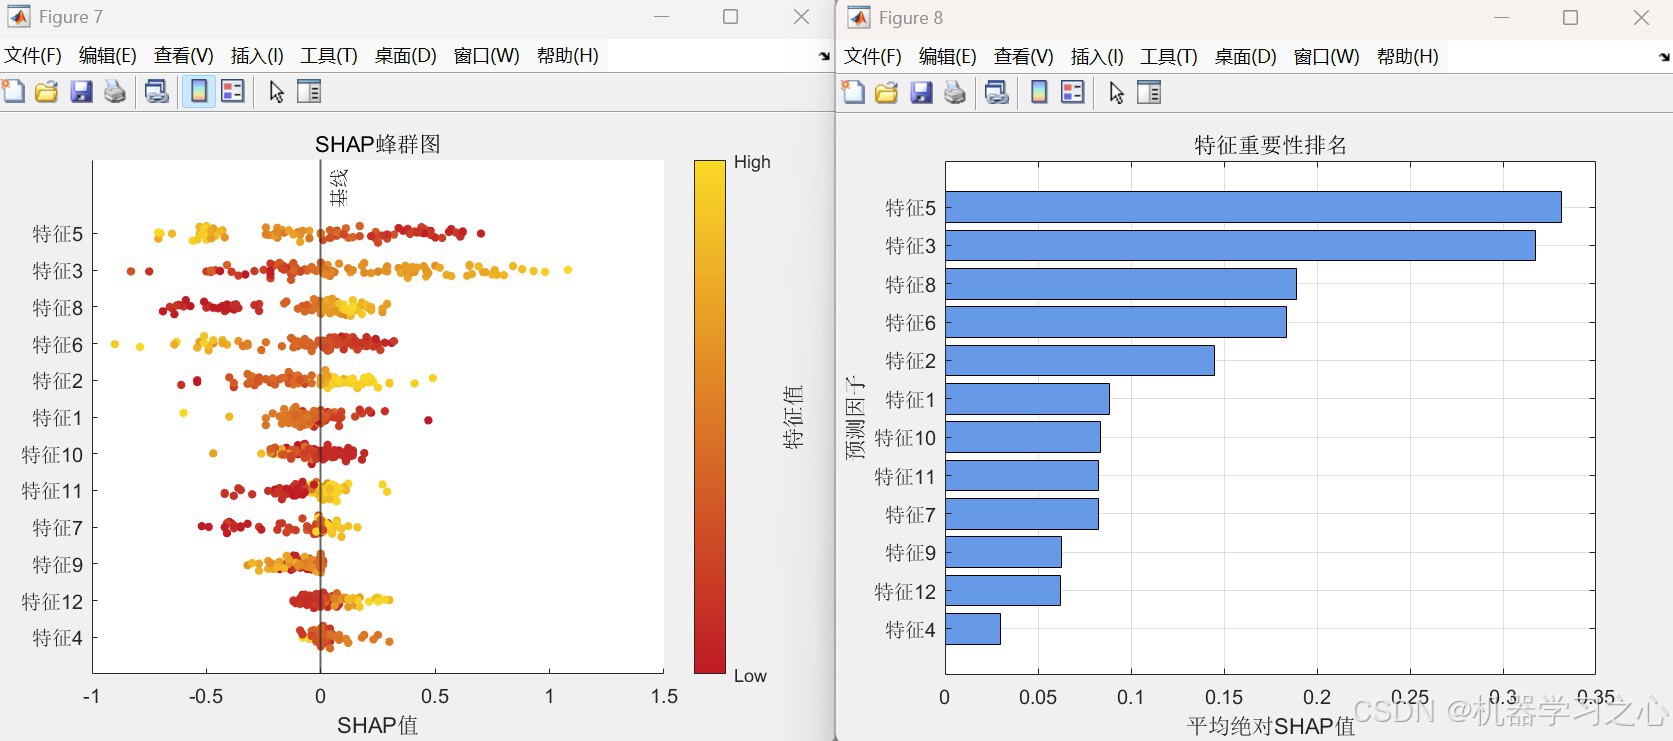Click the '特征值' colorbar label
Screen dimensions: 1673x741
(793, 417)
